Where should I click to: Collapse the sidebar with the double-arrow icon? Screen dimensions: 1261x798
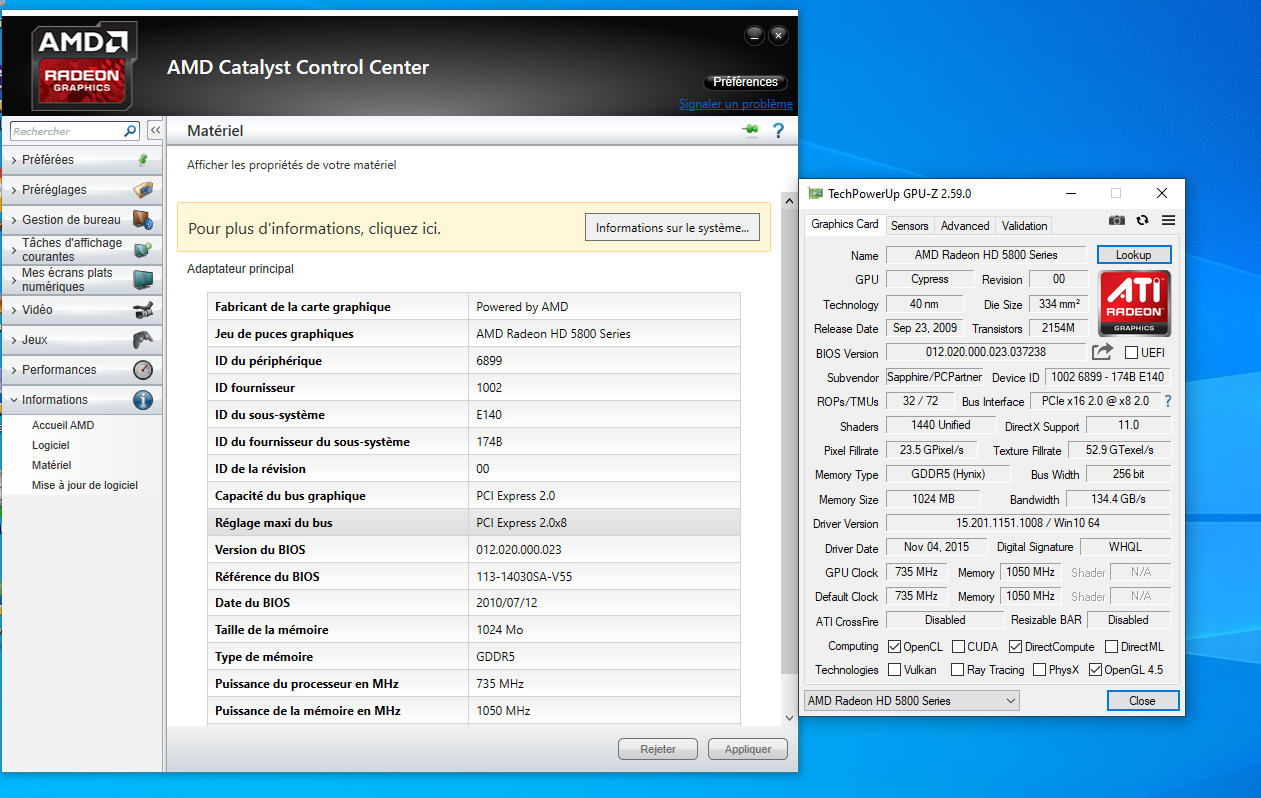155,131
